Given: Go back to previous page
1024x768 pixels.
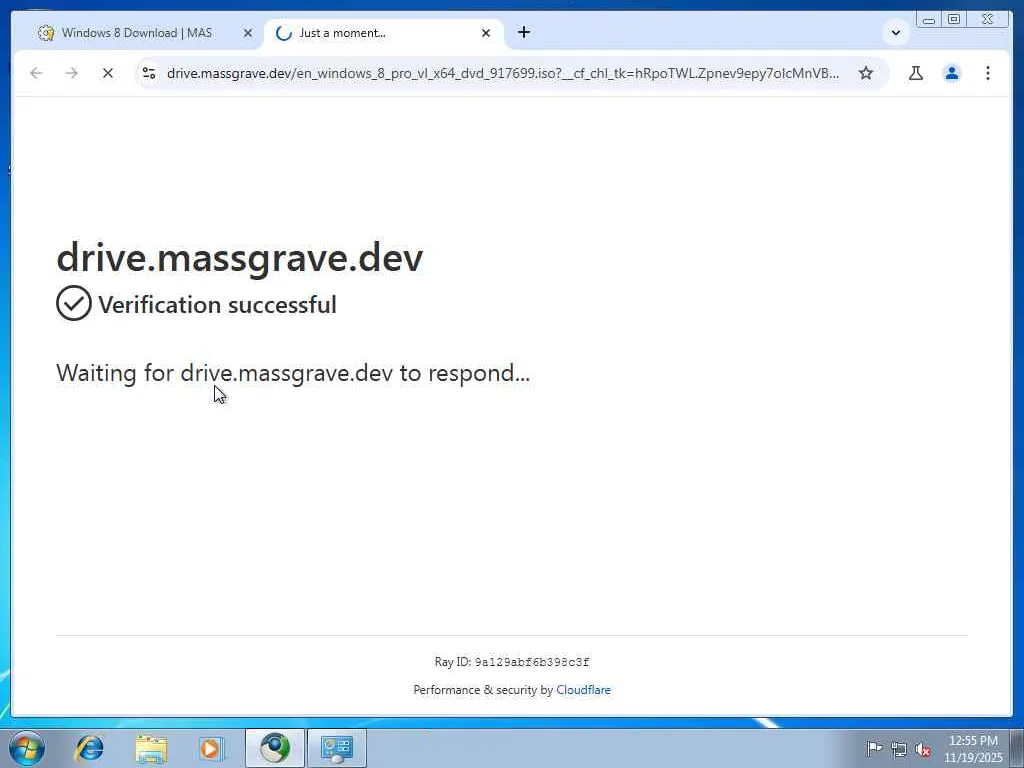Looking at the screenshot, I should coord(36,73).
